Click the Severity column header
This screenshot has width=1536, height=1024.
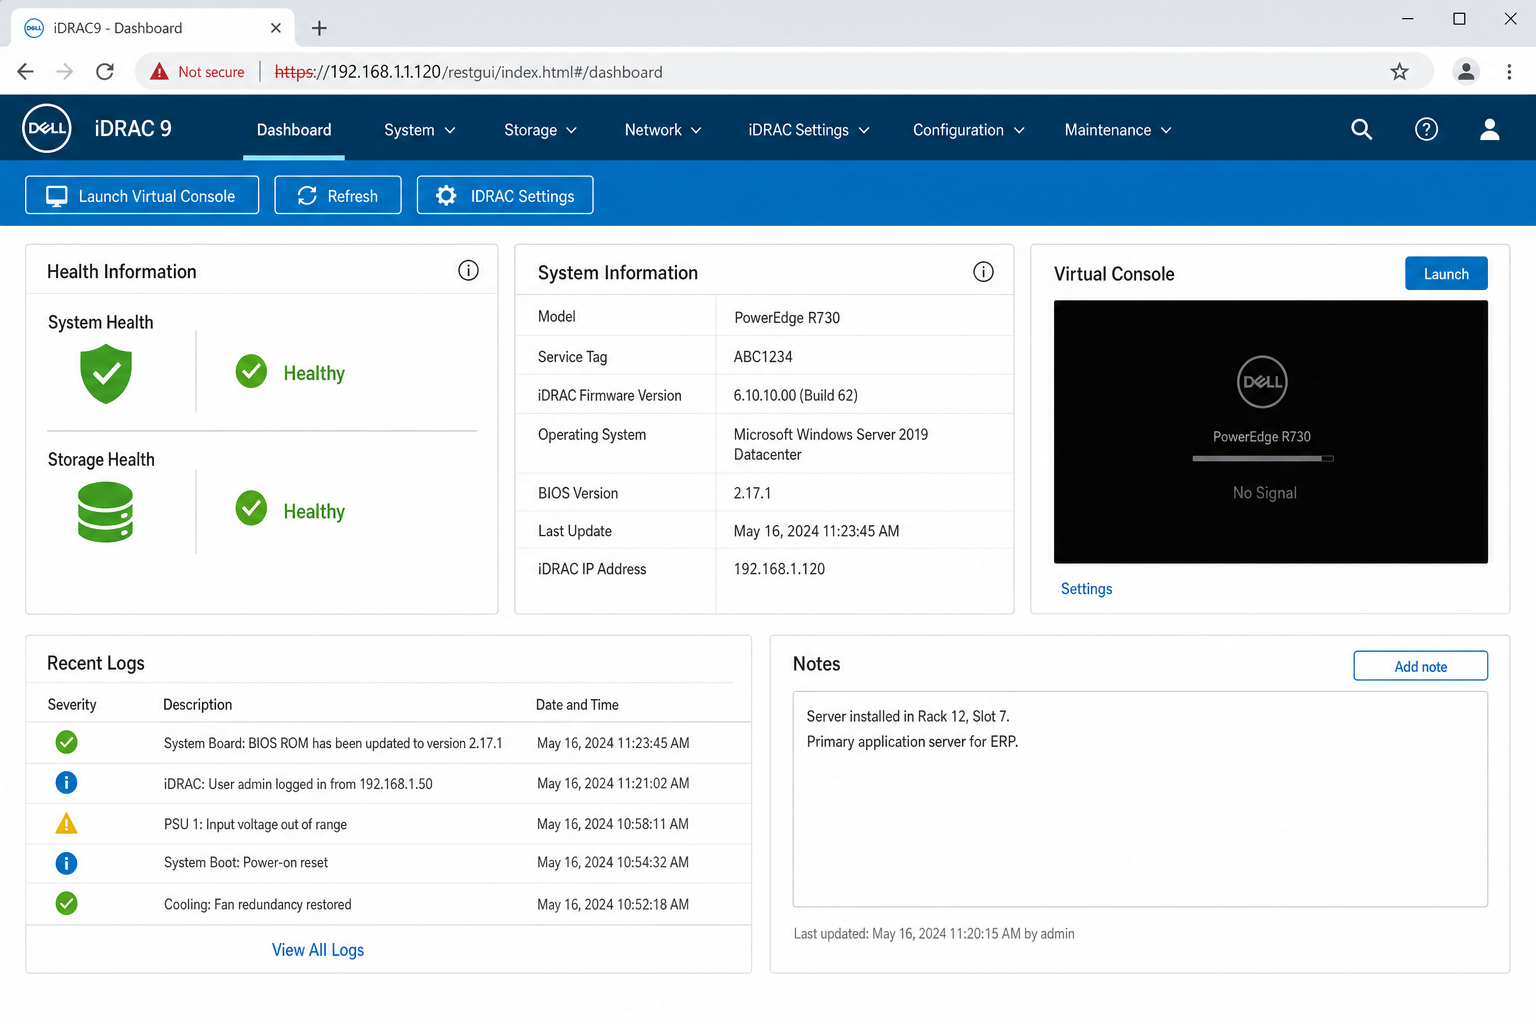click(x=72, y=705)
